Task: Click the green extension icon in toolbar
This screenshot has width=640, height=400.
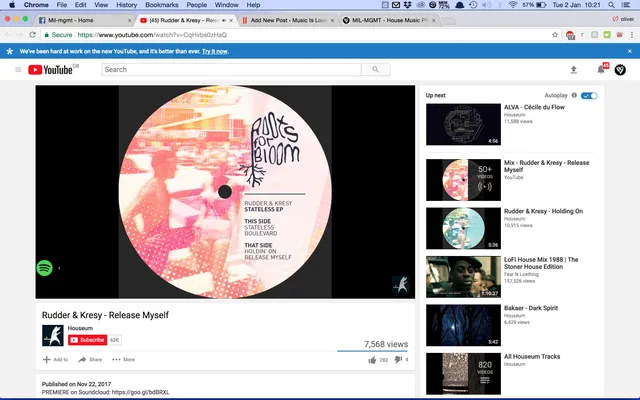Action: pyautogui.click(x=607, y=35)
